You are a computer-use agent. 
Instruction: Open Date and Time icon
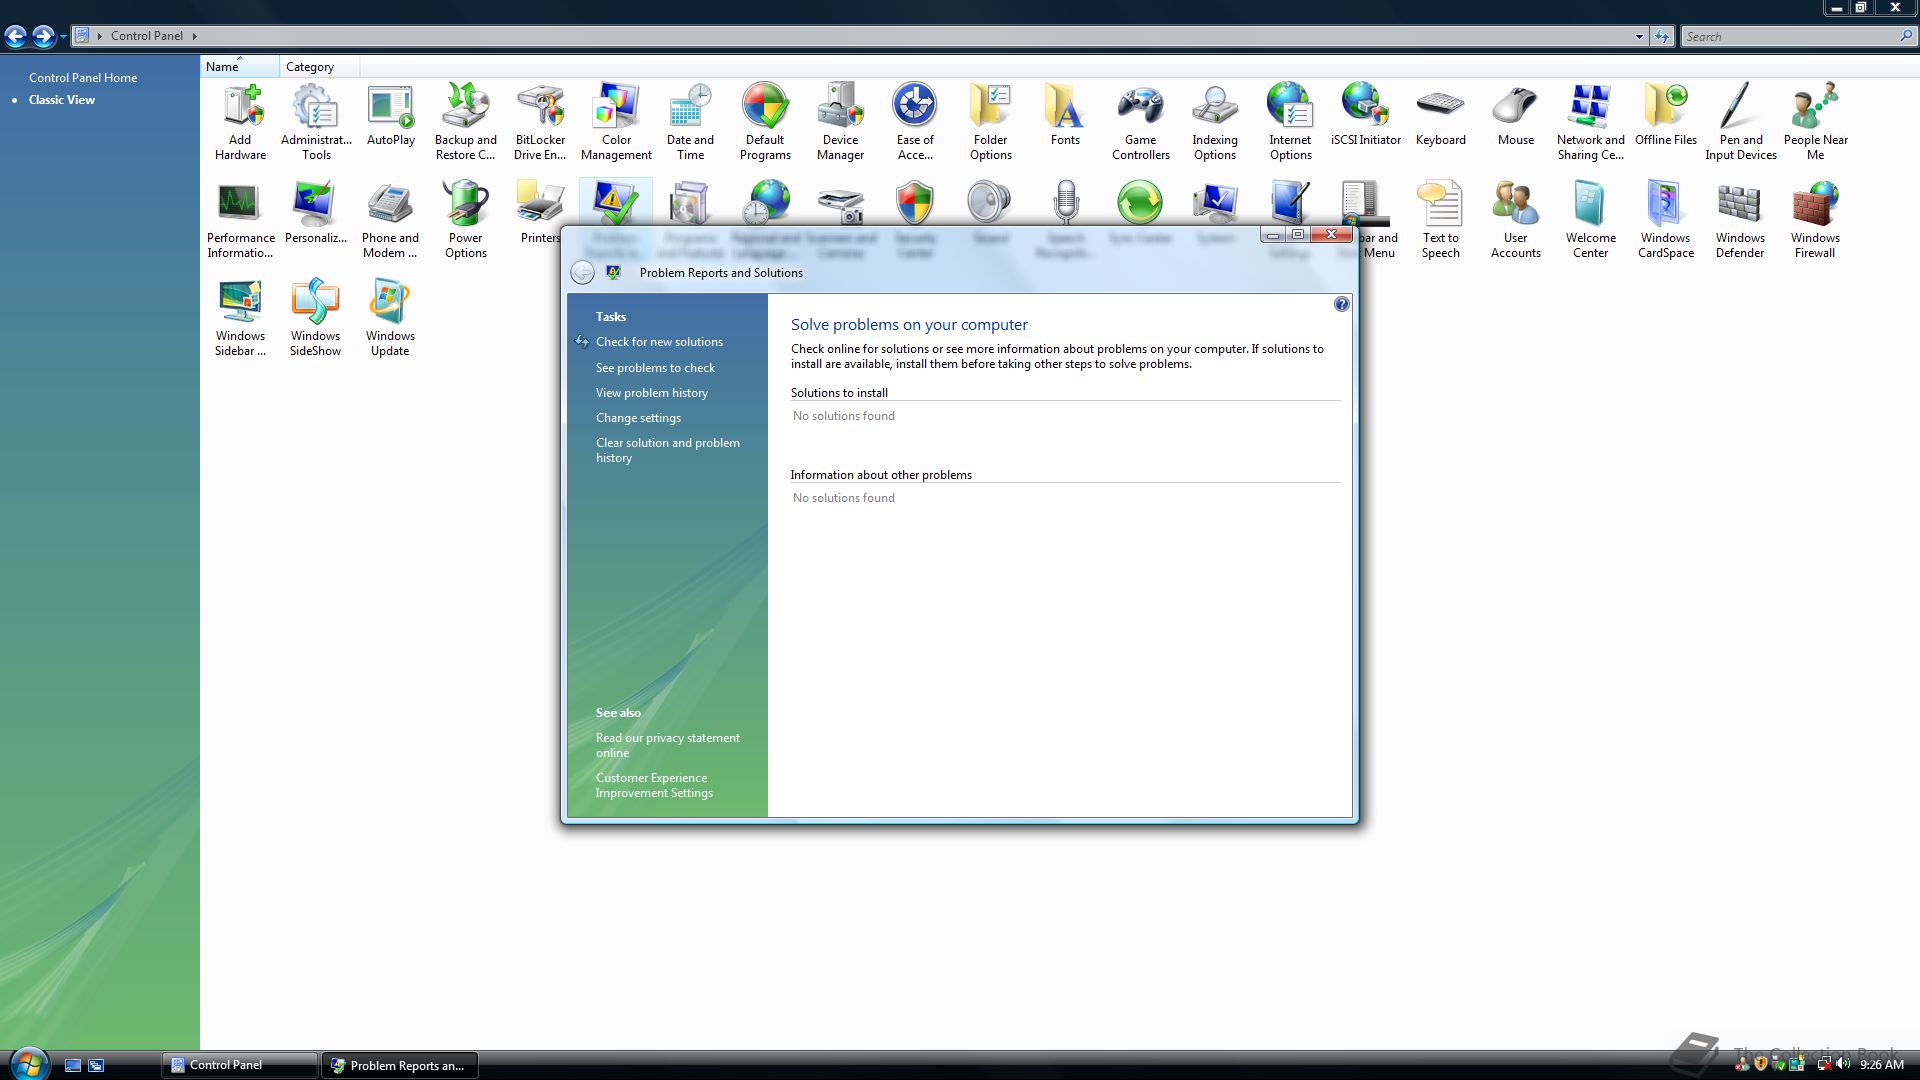pyautogui.click(x=690, y=121)
